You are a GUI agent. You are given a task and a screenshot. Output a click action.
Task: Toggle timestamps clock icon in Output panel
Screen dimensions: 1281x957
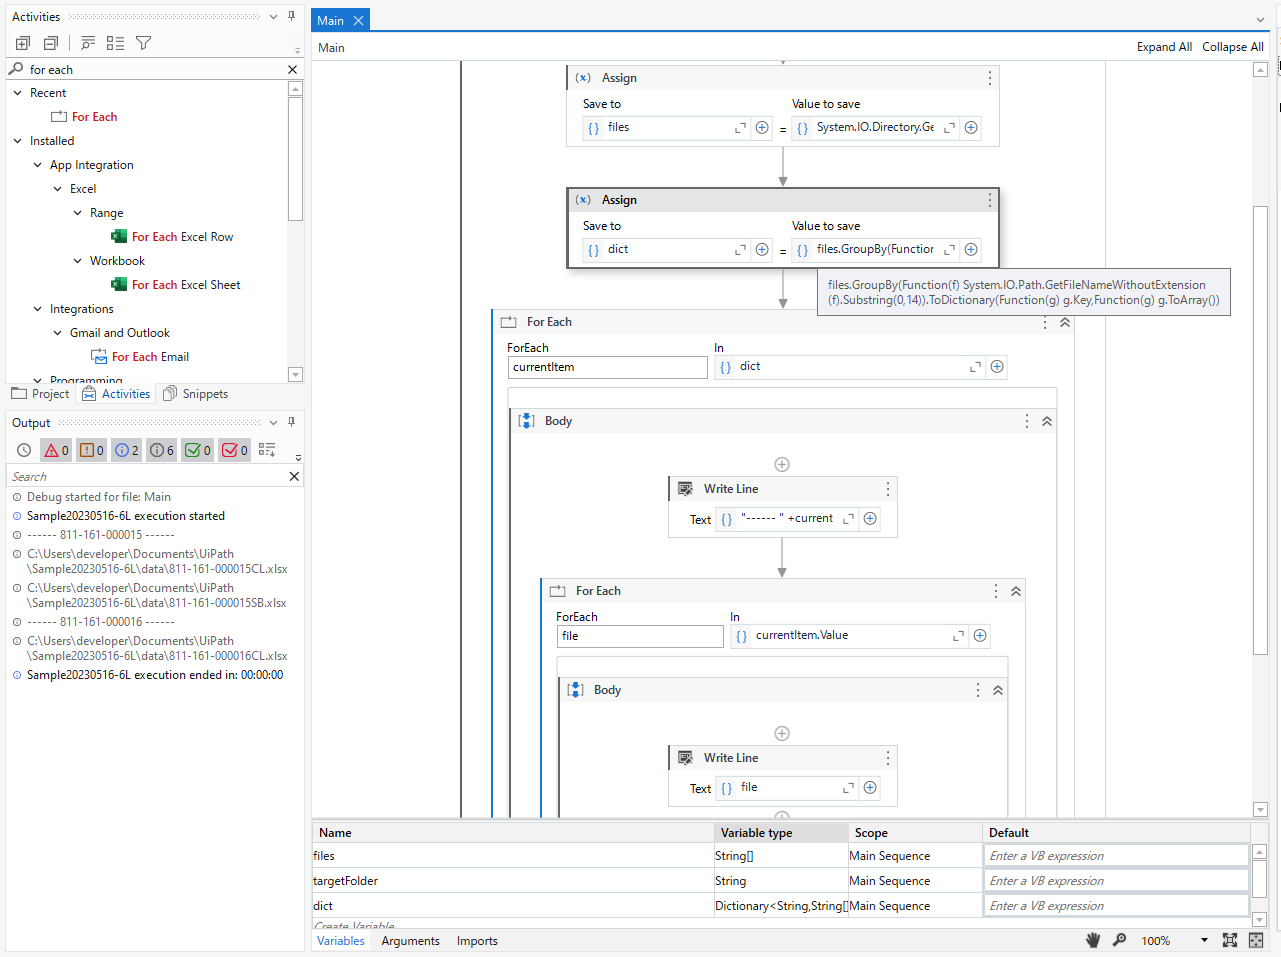click(x=24, y=451)
